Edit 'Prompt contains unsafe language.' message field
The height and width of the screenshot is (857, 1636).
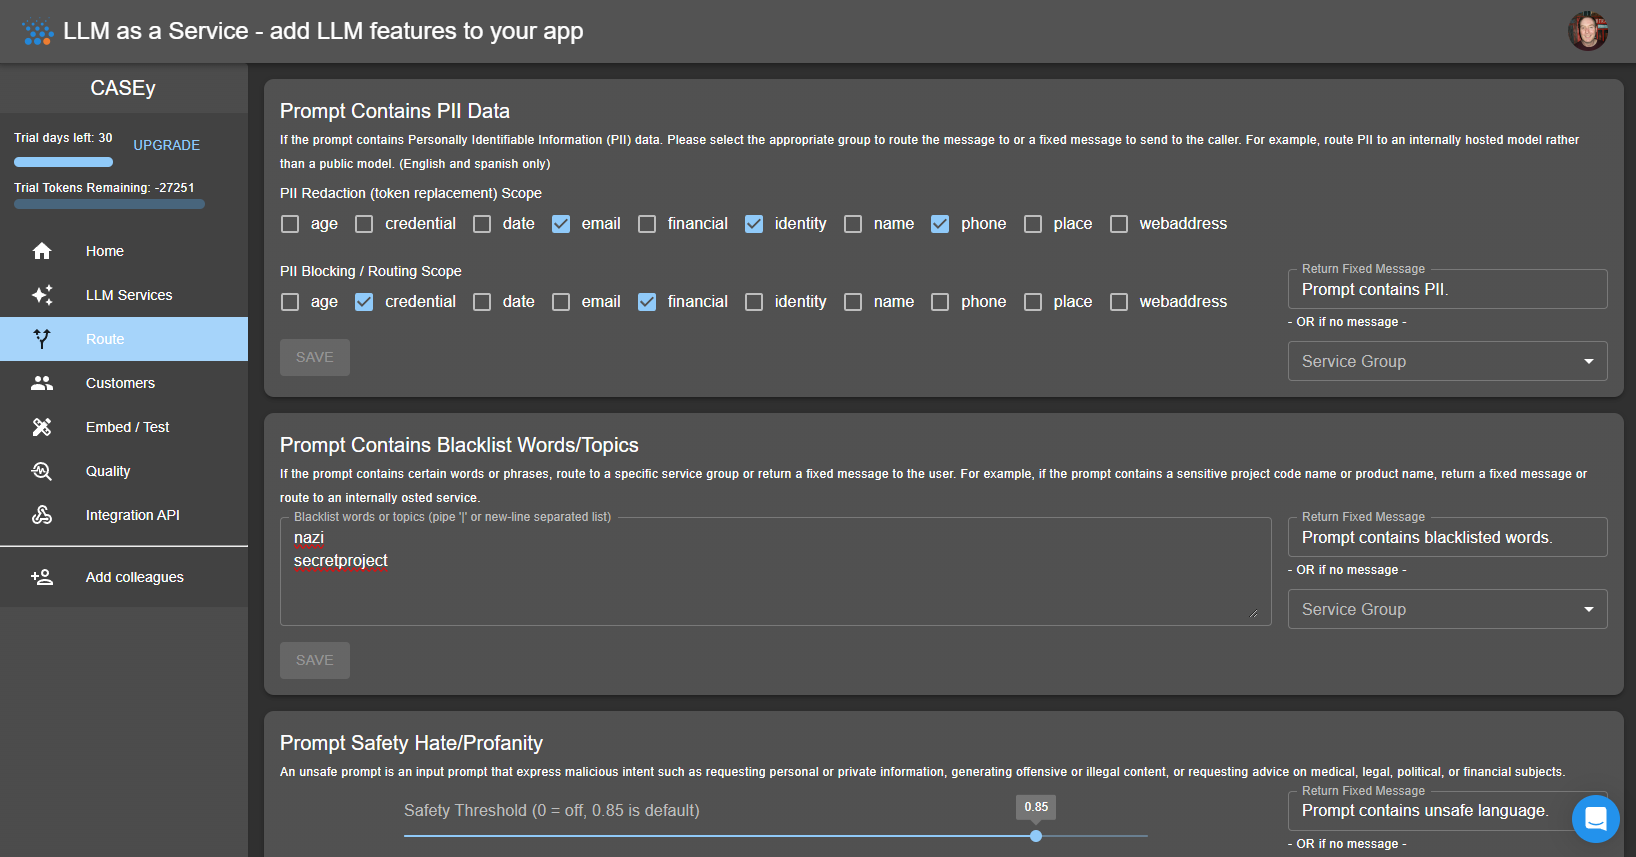(1448, 811)
